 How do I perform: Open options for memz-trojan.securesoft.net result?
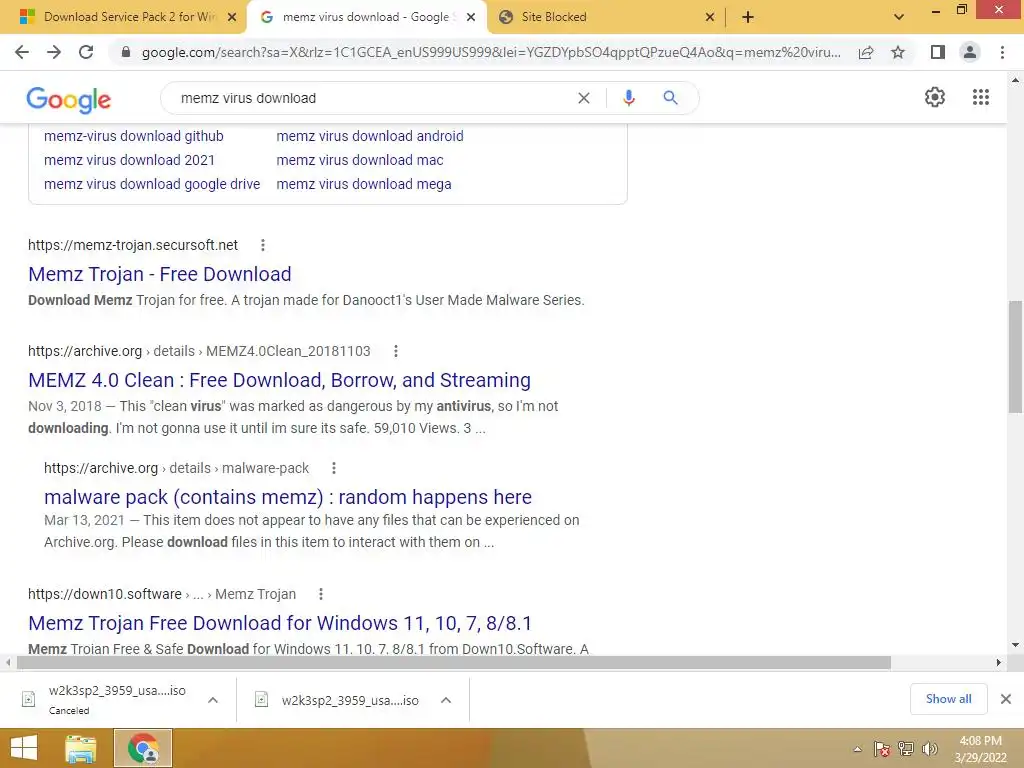(x=263, y=245)
